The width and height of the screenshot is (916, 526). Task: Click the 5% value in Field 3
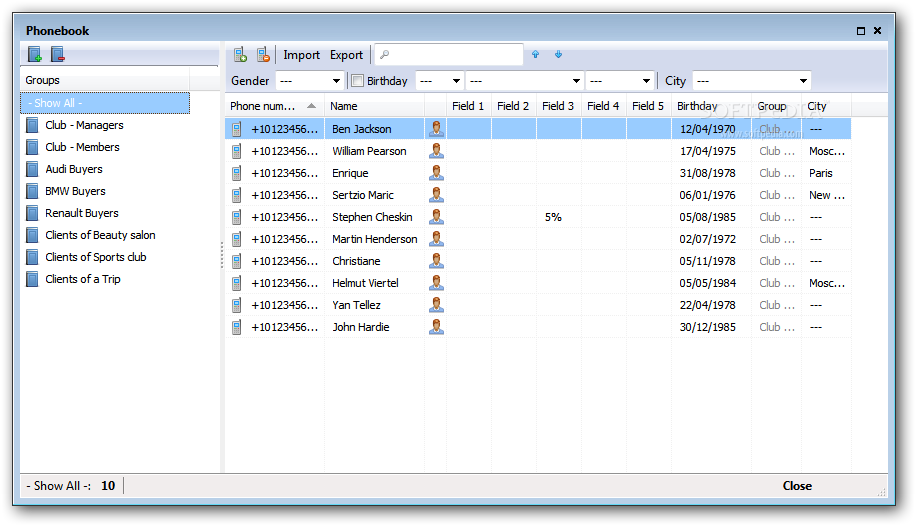click(553, 217)
